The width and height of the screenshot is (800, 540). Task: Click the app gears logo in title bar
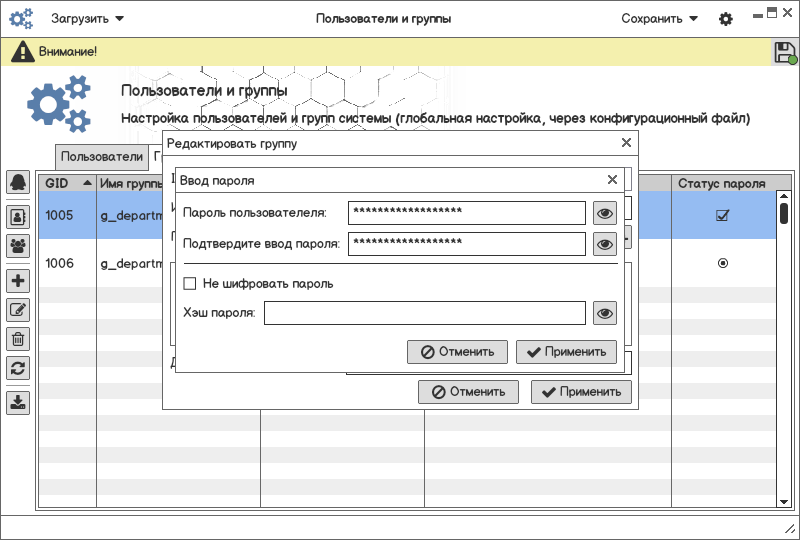click(21, 19)
